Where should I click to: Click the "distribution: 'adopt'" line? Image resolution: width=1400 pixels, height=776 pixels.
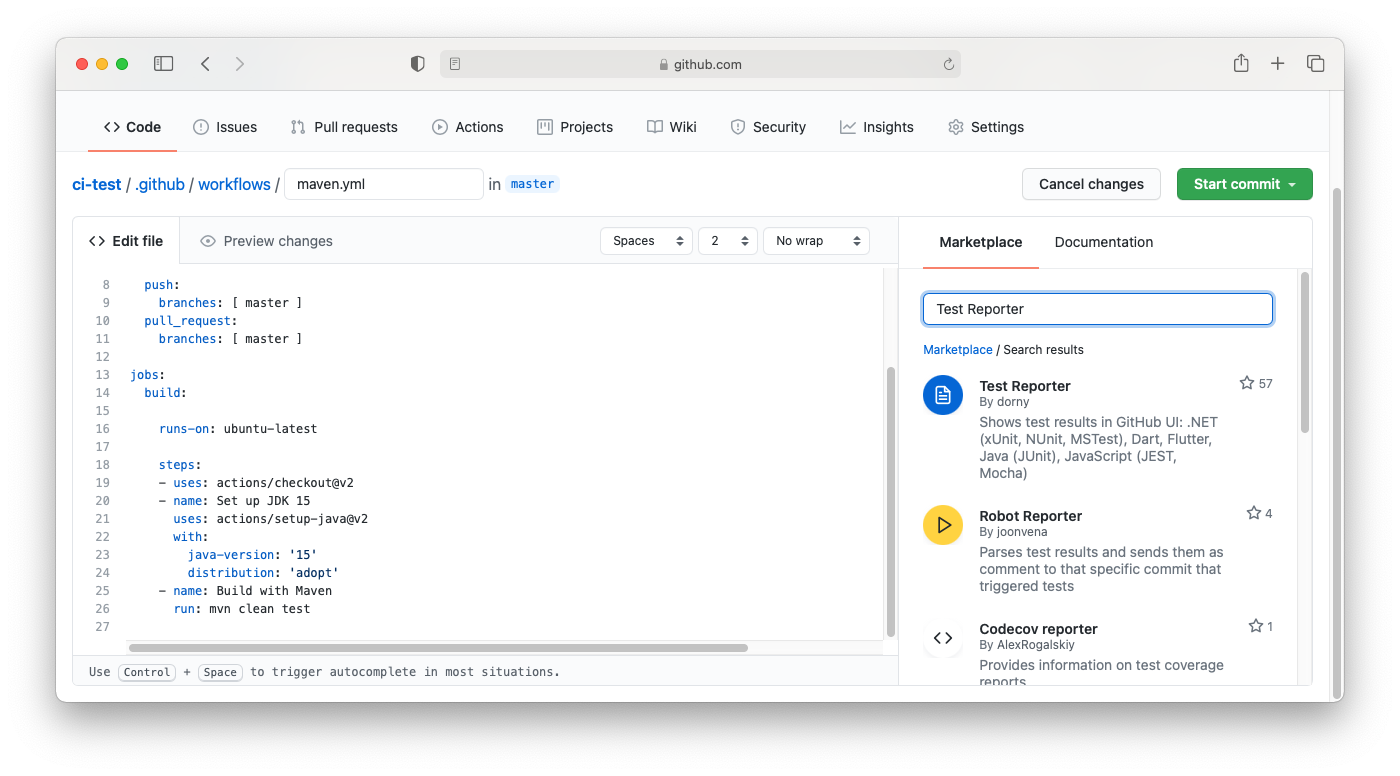click(263, 573)
